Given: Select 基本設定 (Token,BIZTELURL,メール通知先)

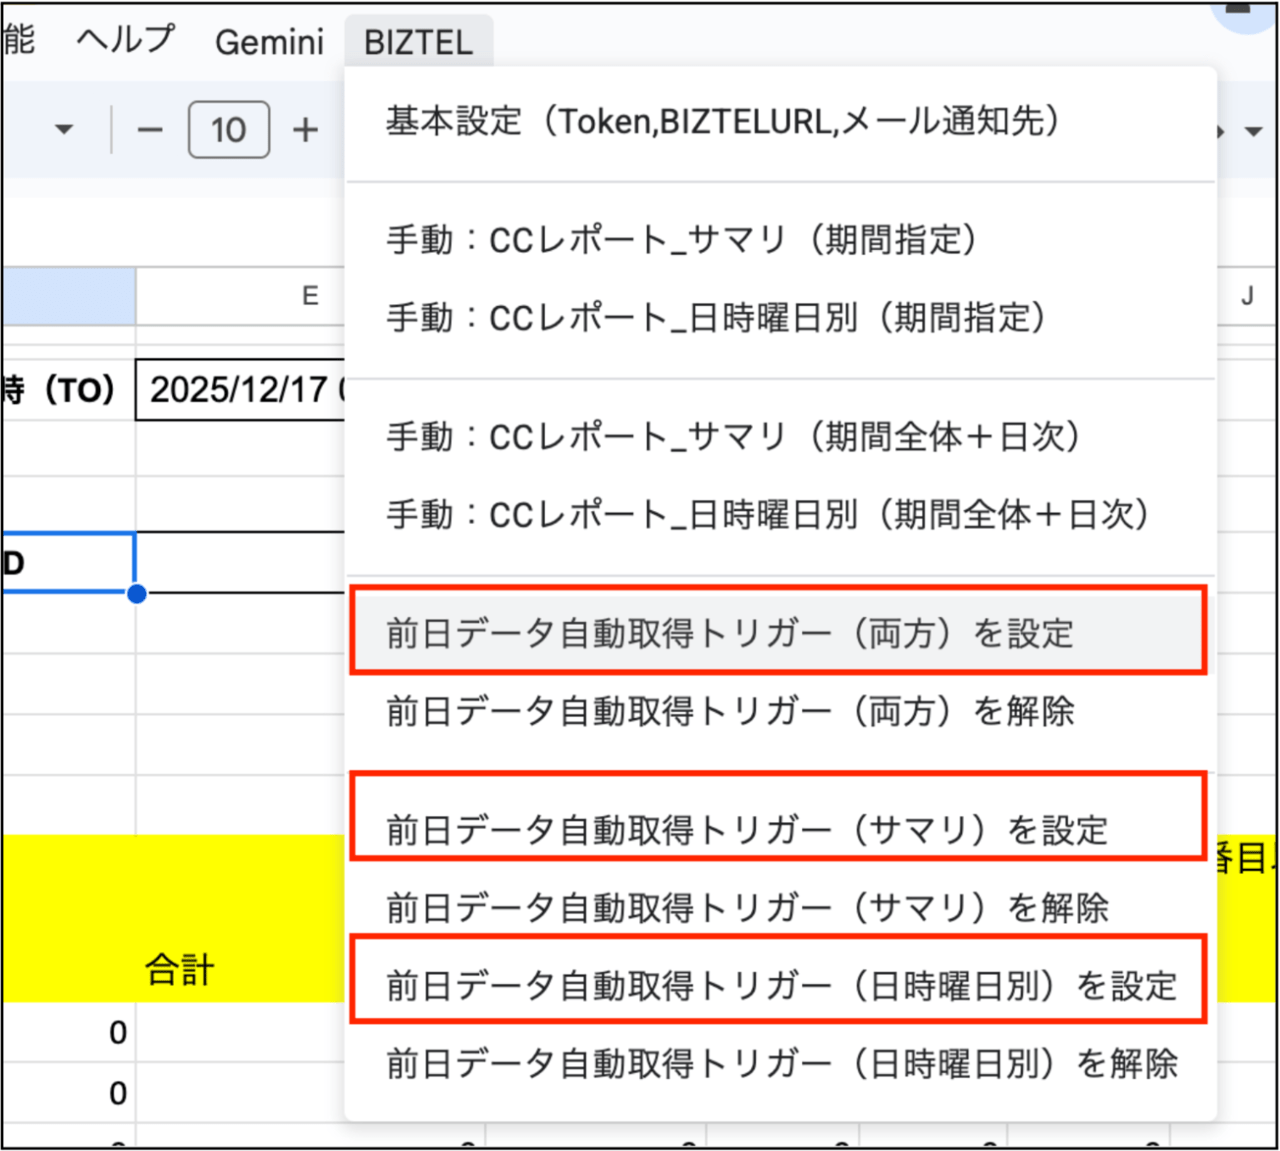Looking at the screenshot, I should tap(722, 121).
